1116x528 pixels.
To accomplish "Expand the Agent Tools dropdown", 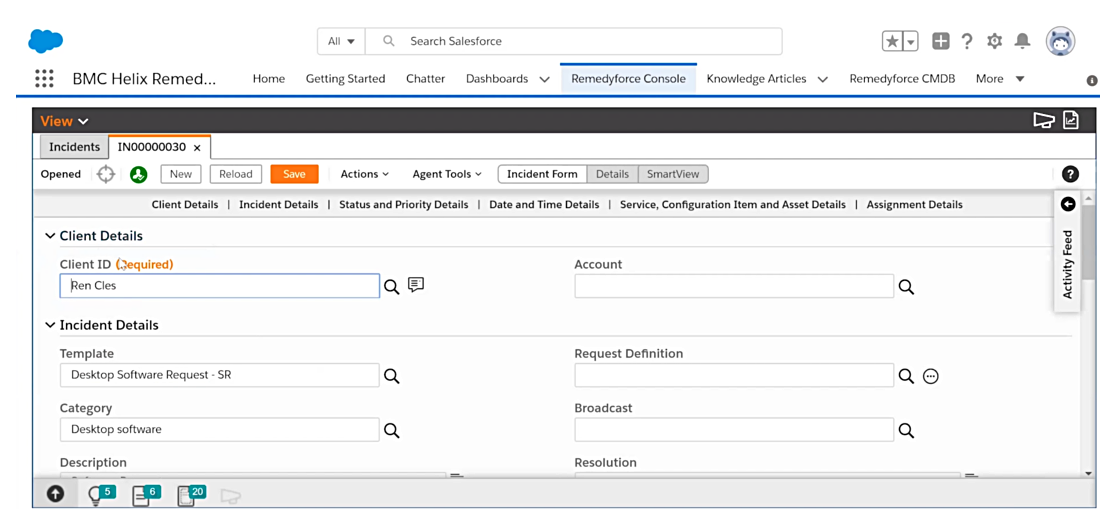I will pyautogui.click(x=446, y=174).
